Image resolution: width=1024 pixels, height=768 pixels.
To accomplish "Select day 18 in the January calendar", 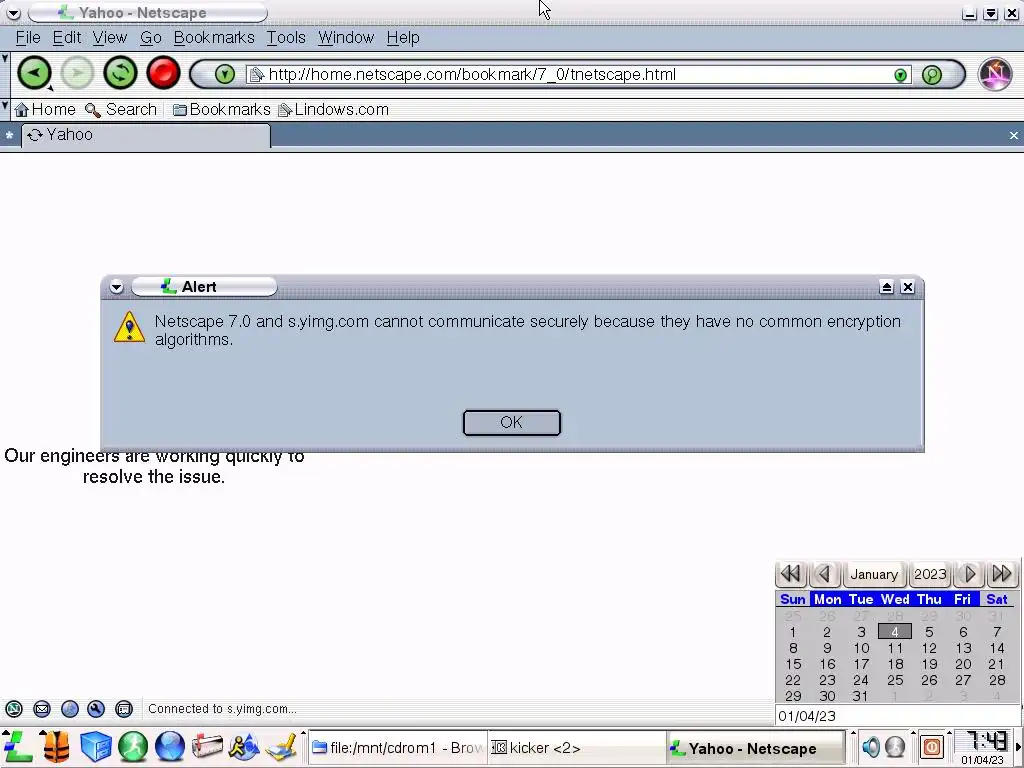I will (x=895, y=664).
